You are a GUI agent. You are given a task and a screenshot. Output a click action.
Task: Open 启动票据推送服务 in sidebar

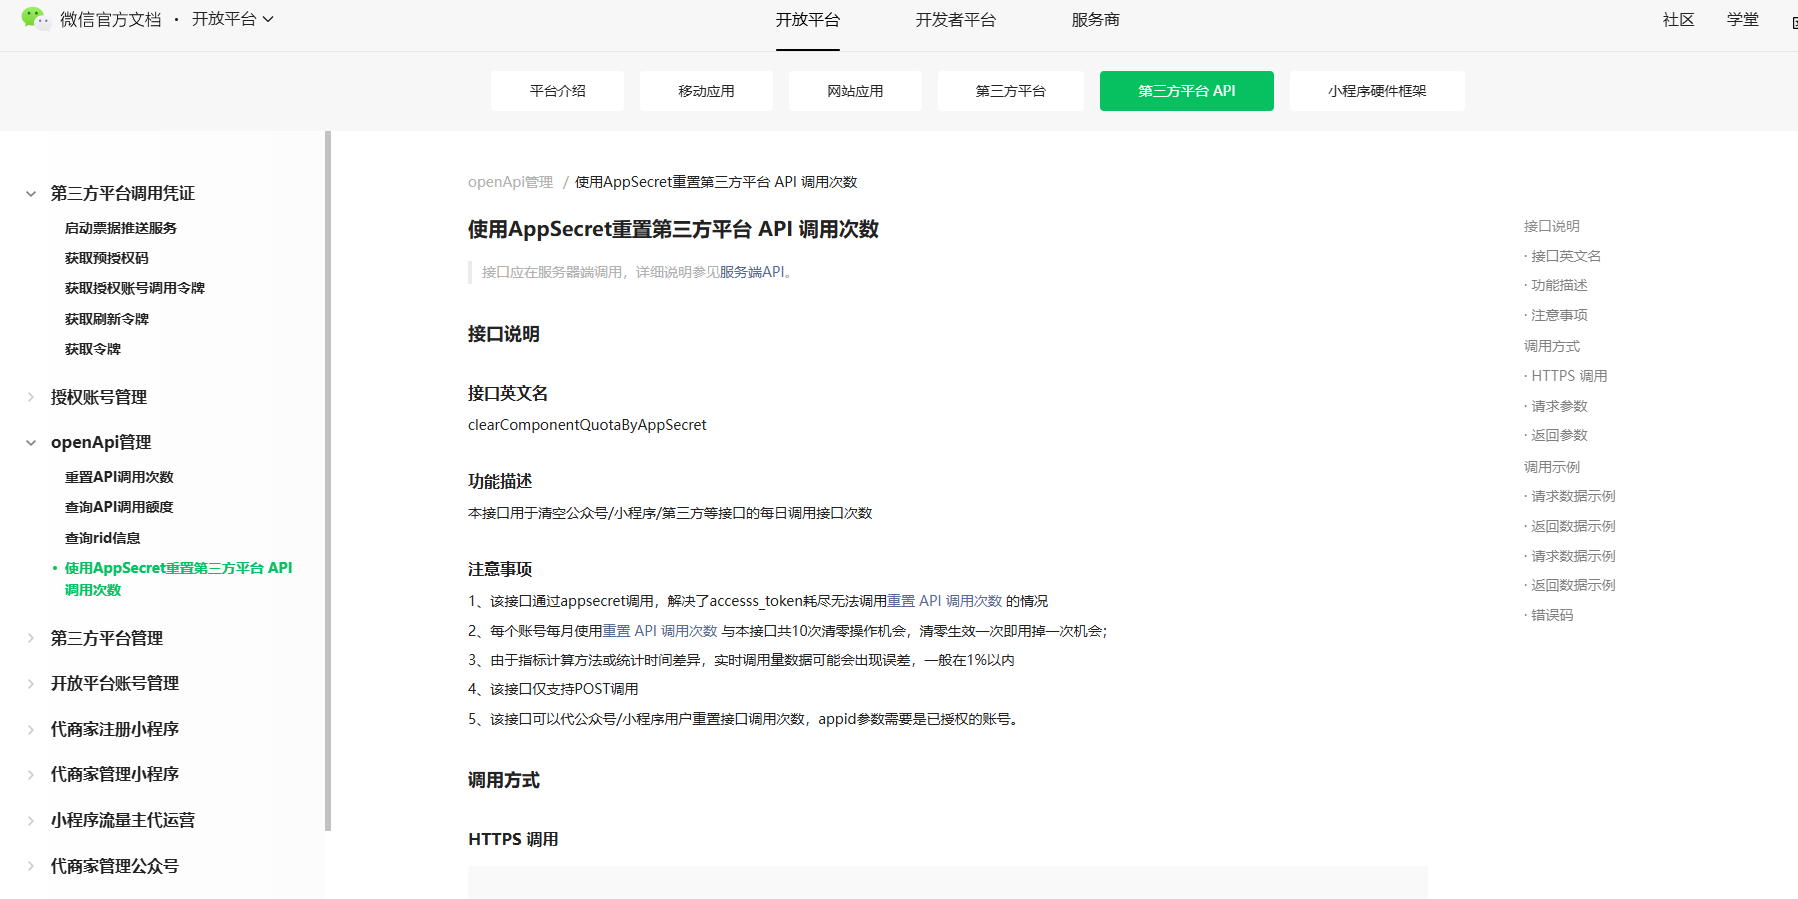pos(121,228)
